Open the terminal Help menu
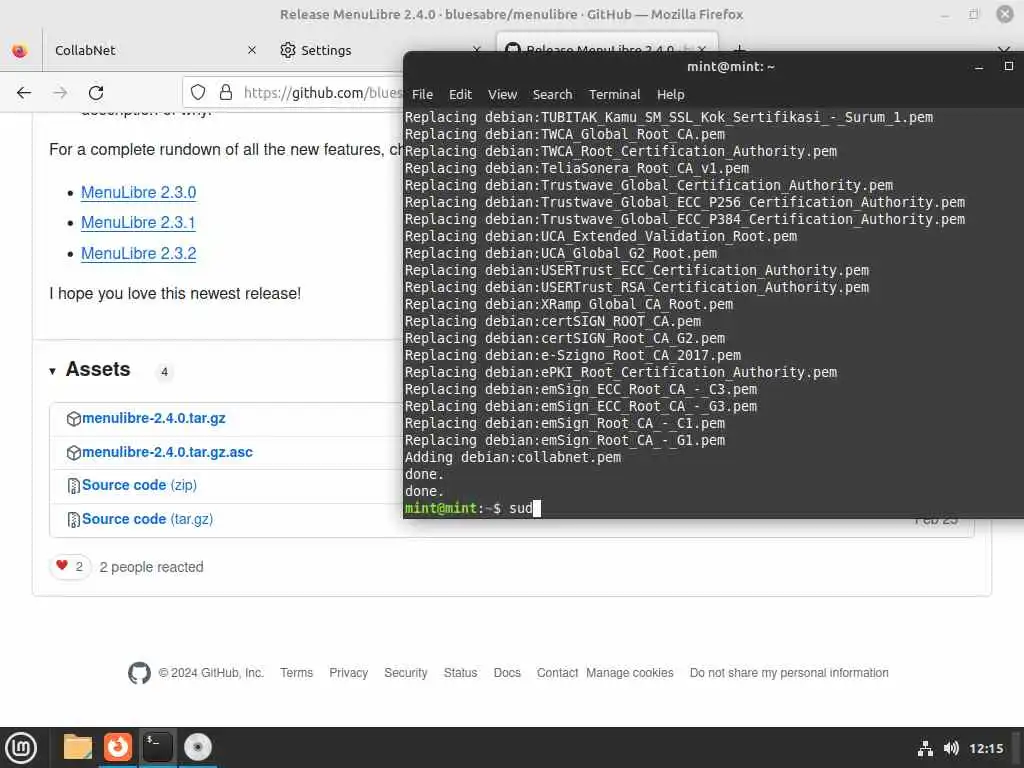The image size is (1024, 768). coord(670,95)
